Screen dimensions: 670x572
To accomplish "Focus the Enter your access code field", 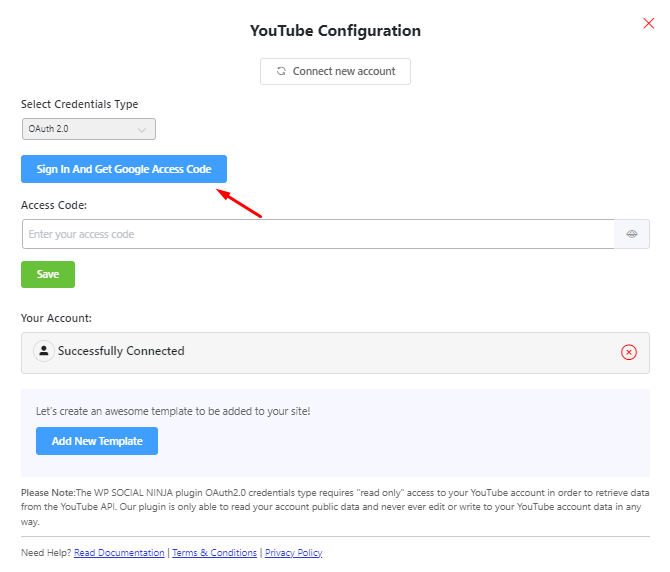I will [318, 234].
